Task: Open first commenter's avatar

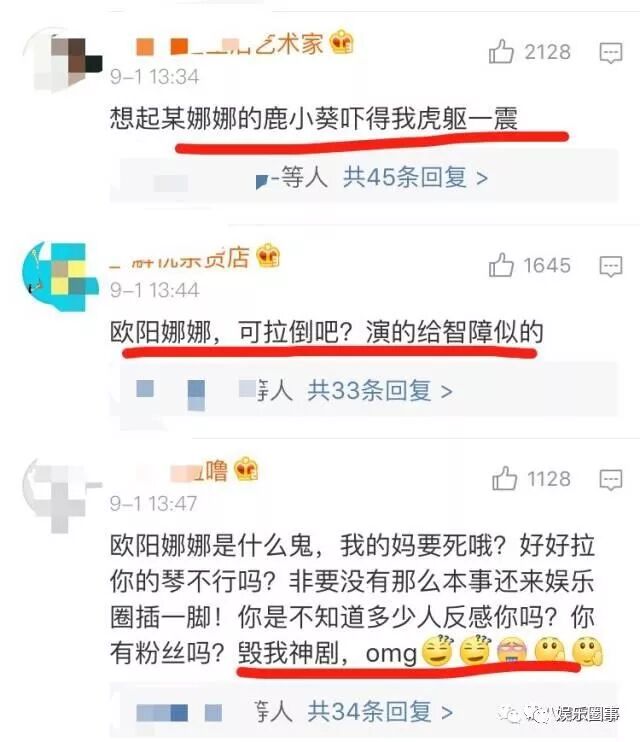Action: [x=62, y=62]
